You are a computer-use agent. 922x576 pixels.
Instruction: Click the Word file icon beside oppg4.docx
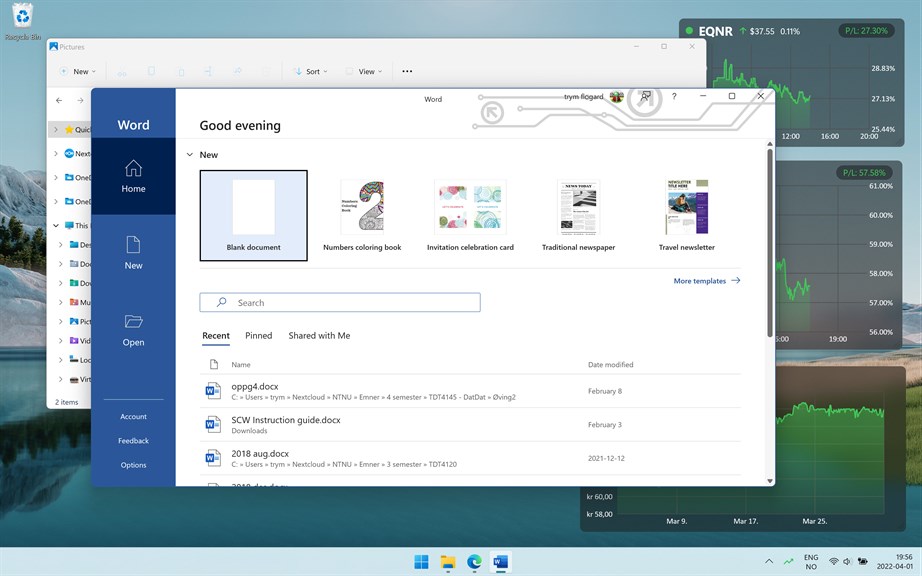coord(213,390)
